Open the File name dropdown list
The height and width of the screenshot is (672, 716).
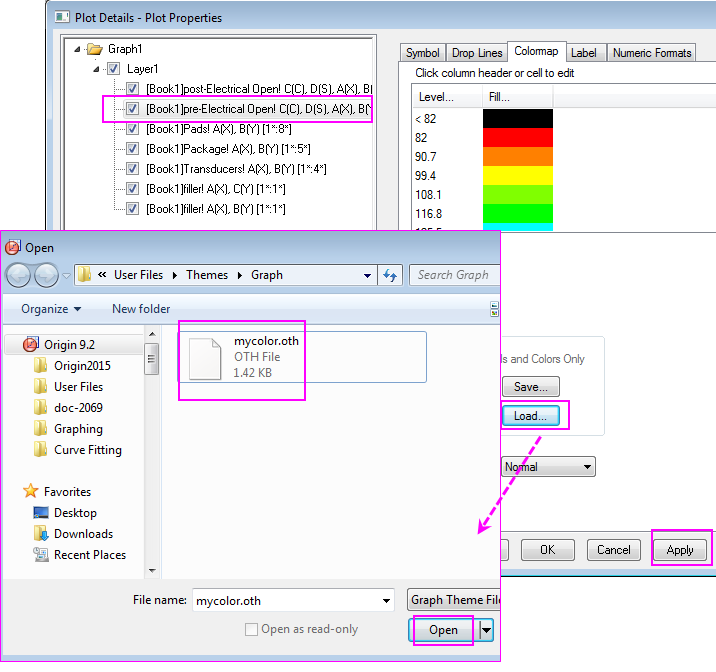[x=386, y=601]
